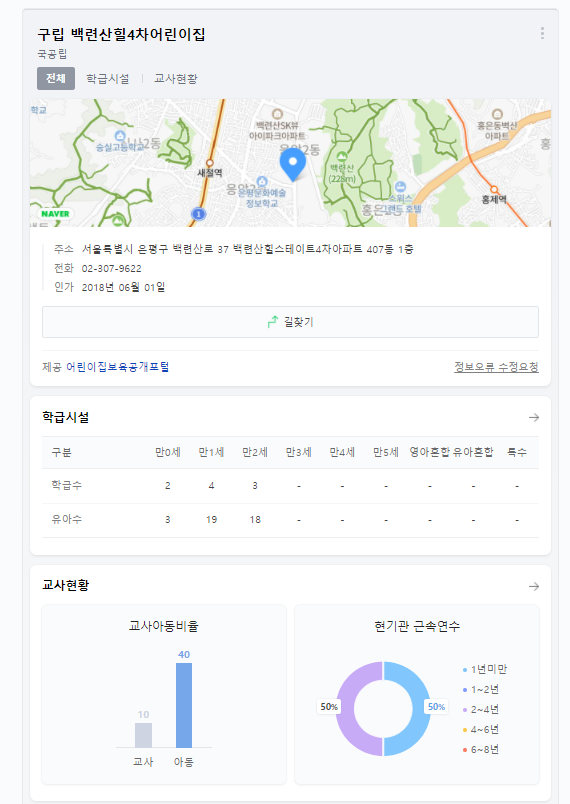Image resolution: width=570 pixels, height=804 pixels.
Task: Open 교사현황 section arrow
Action: click(534, 586)
